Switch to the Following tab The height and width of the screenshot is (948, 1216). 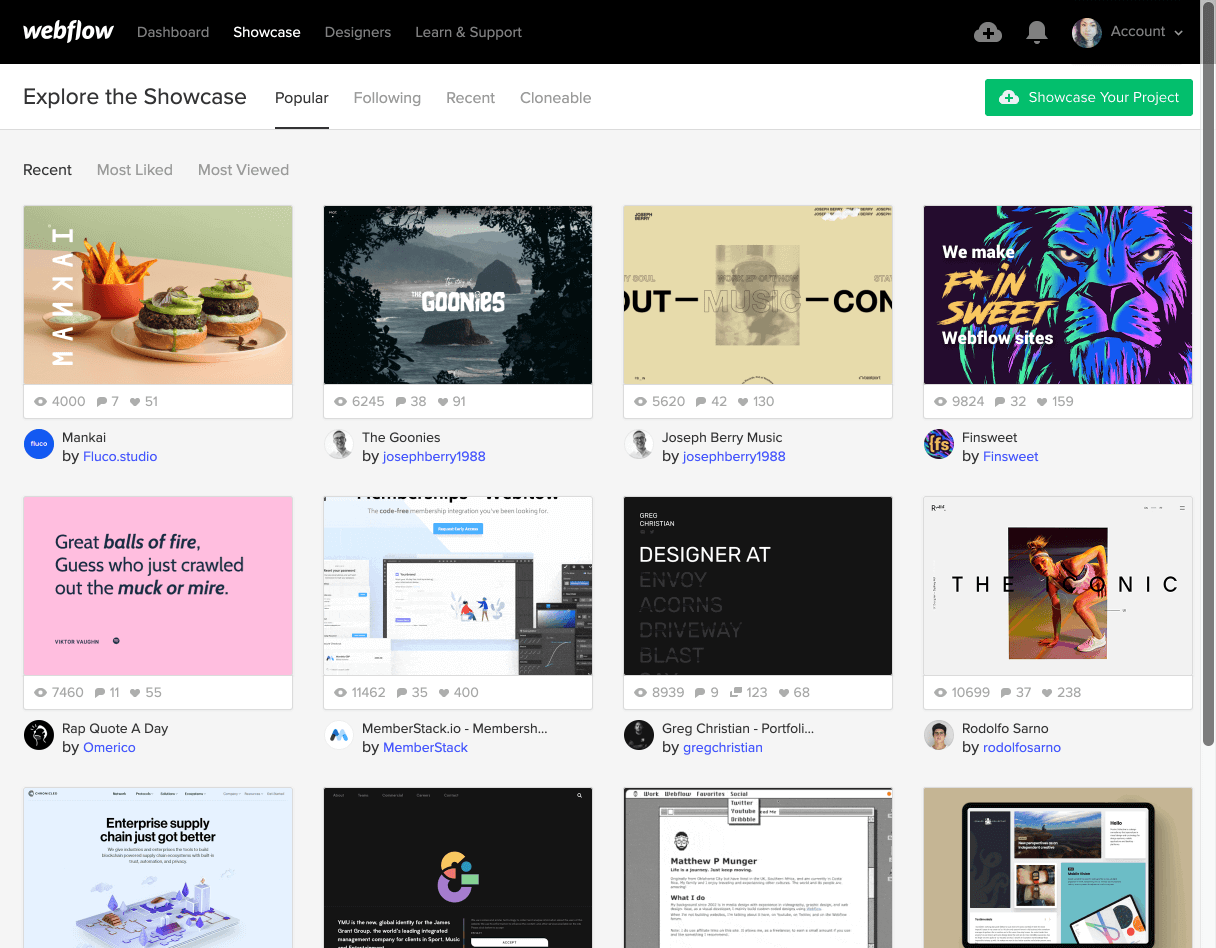tap(387, 98)
